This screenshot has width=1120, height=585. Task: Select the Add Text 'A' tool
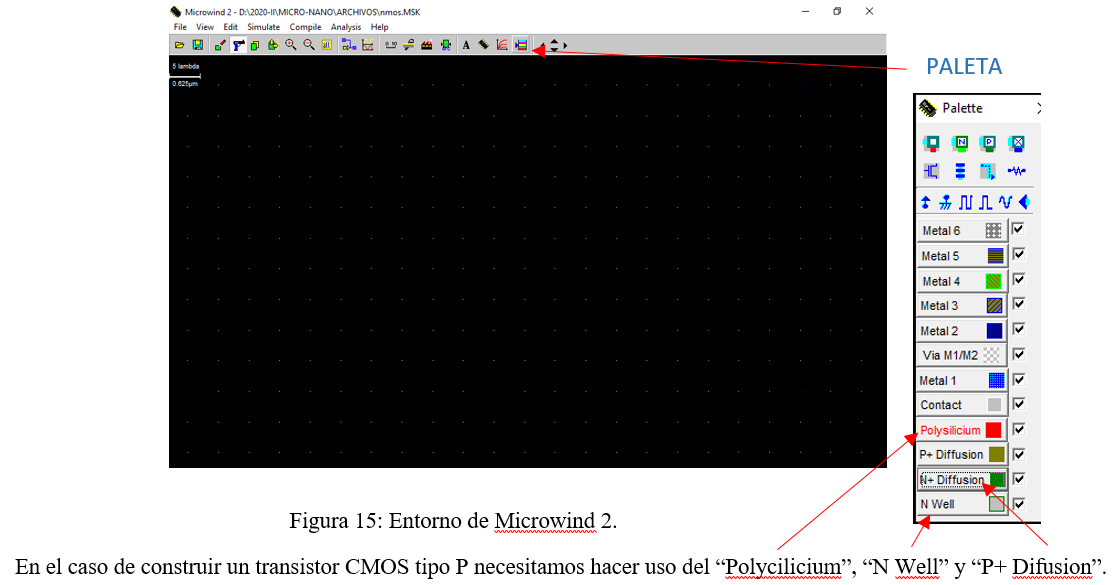point(466,45)
